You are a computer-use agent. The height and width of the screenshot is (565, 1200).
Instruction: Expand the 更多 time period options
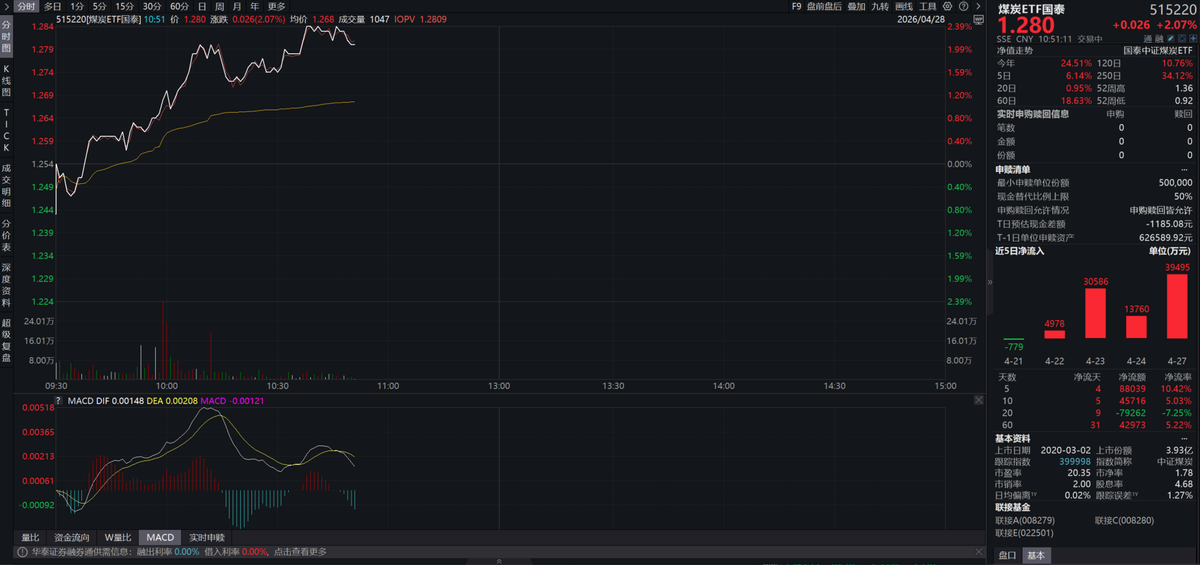(x=276, y=6)
